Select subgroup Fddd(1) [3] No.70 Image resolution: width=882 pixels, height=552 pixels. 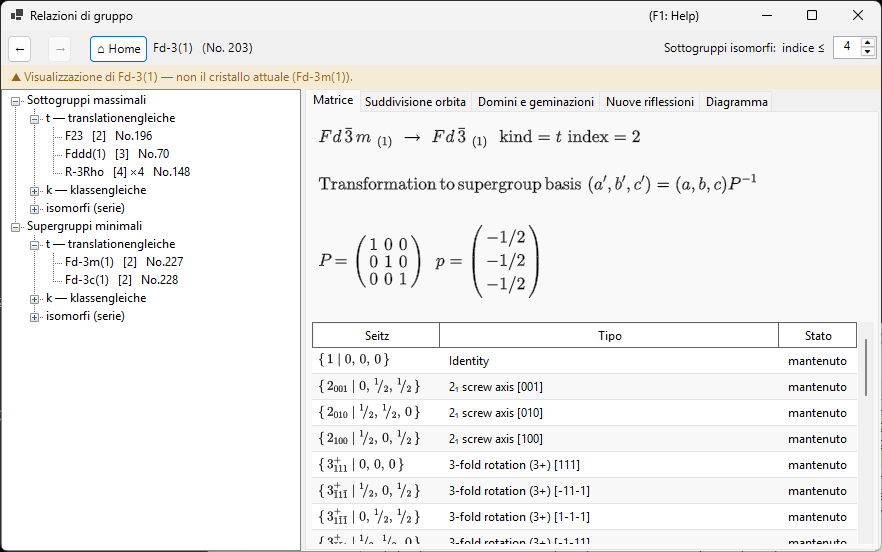[117, 154]
